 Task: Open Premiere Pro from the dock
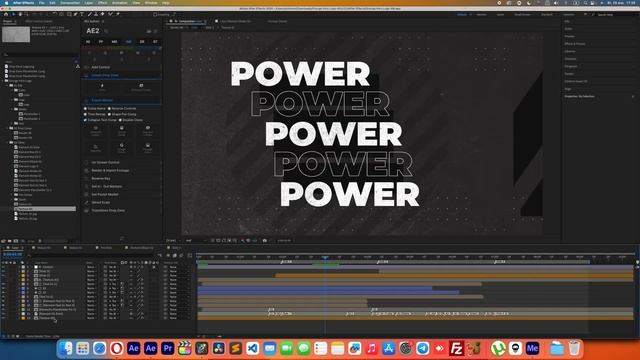tap(167, 349)
